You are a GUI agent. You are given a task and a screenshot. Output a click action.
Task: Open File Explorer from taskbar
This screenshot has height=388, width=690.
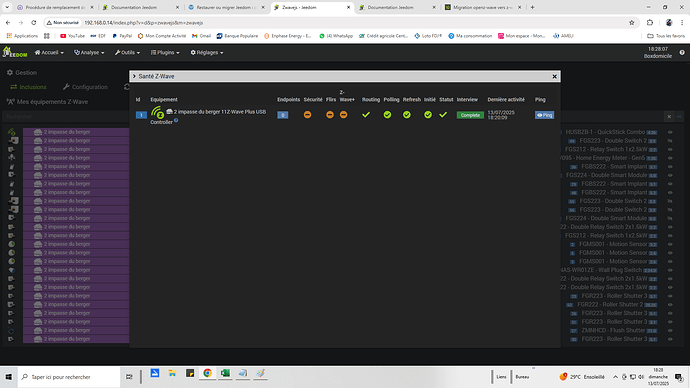pyautogui.click(x=172, y=373)
